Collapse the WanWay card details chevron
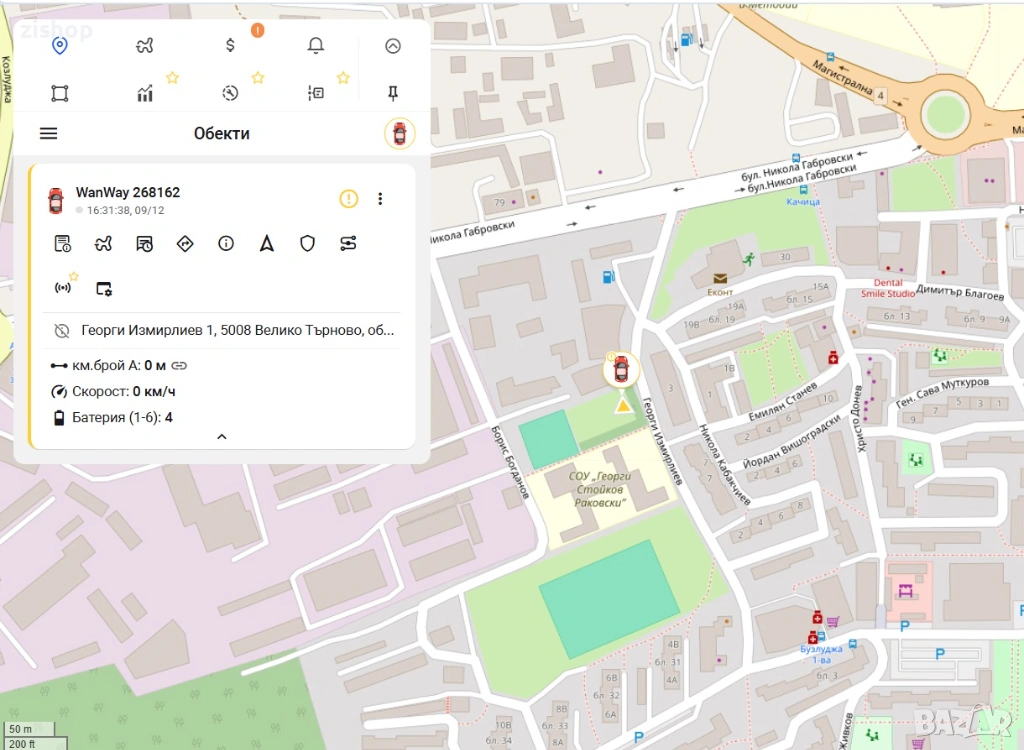 [222, 436]
